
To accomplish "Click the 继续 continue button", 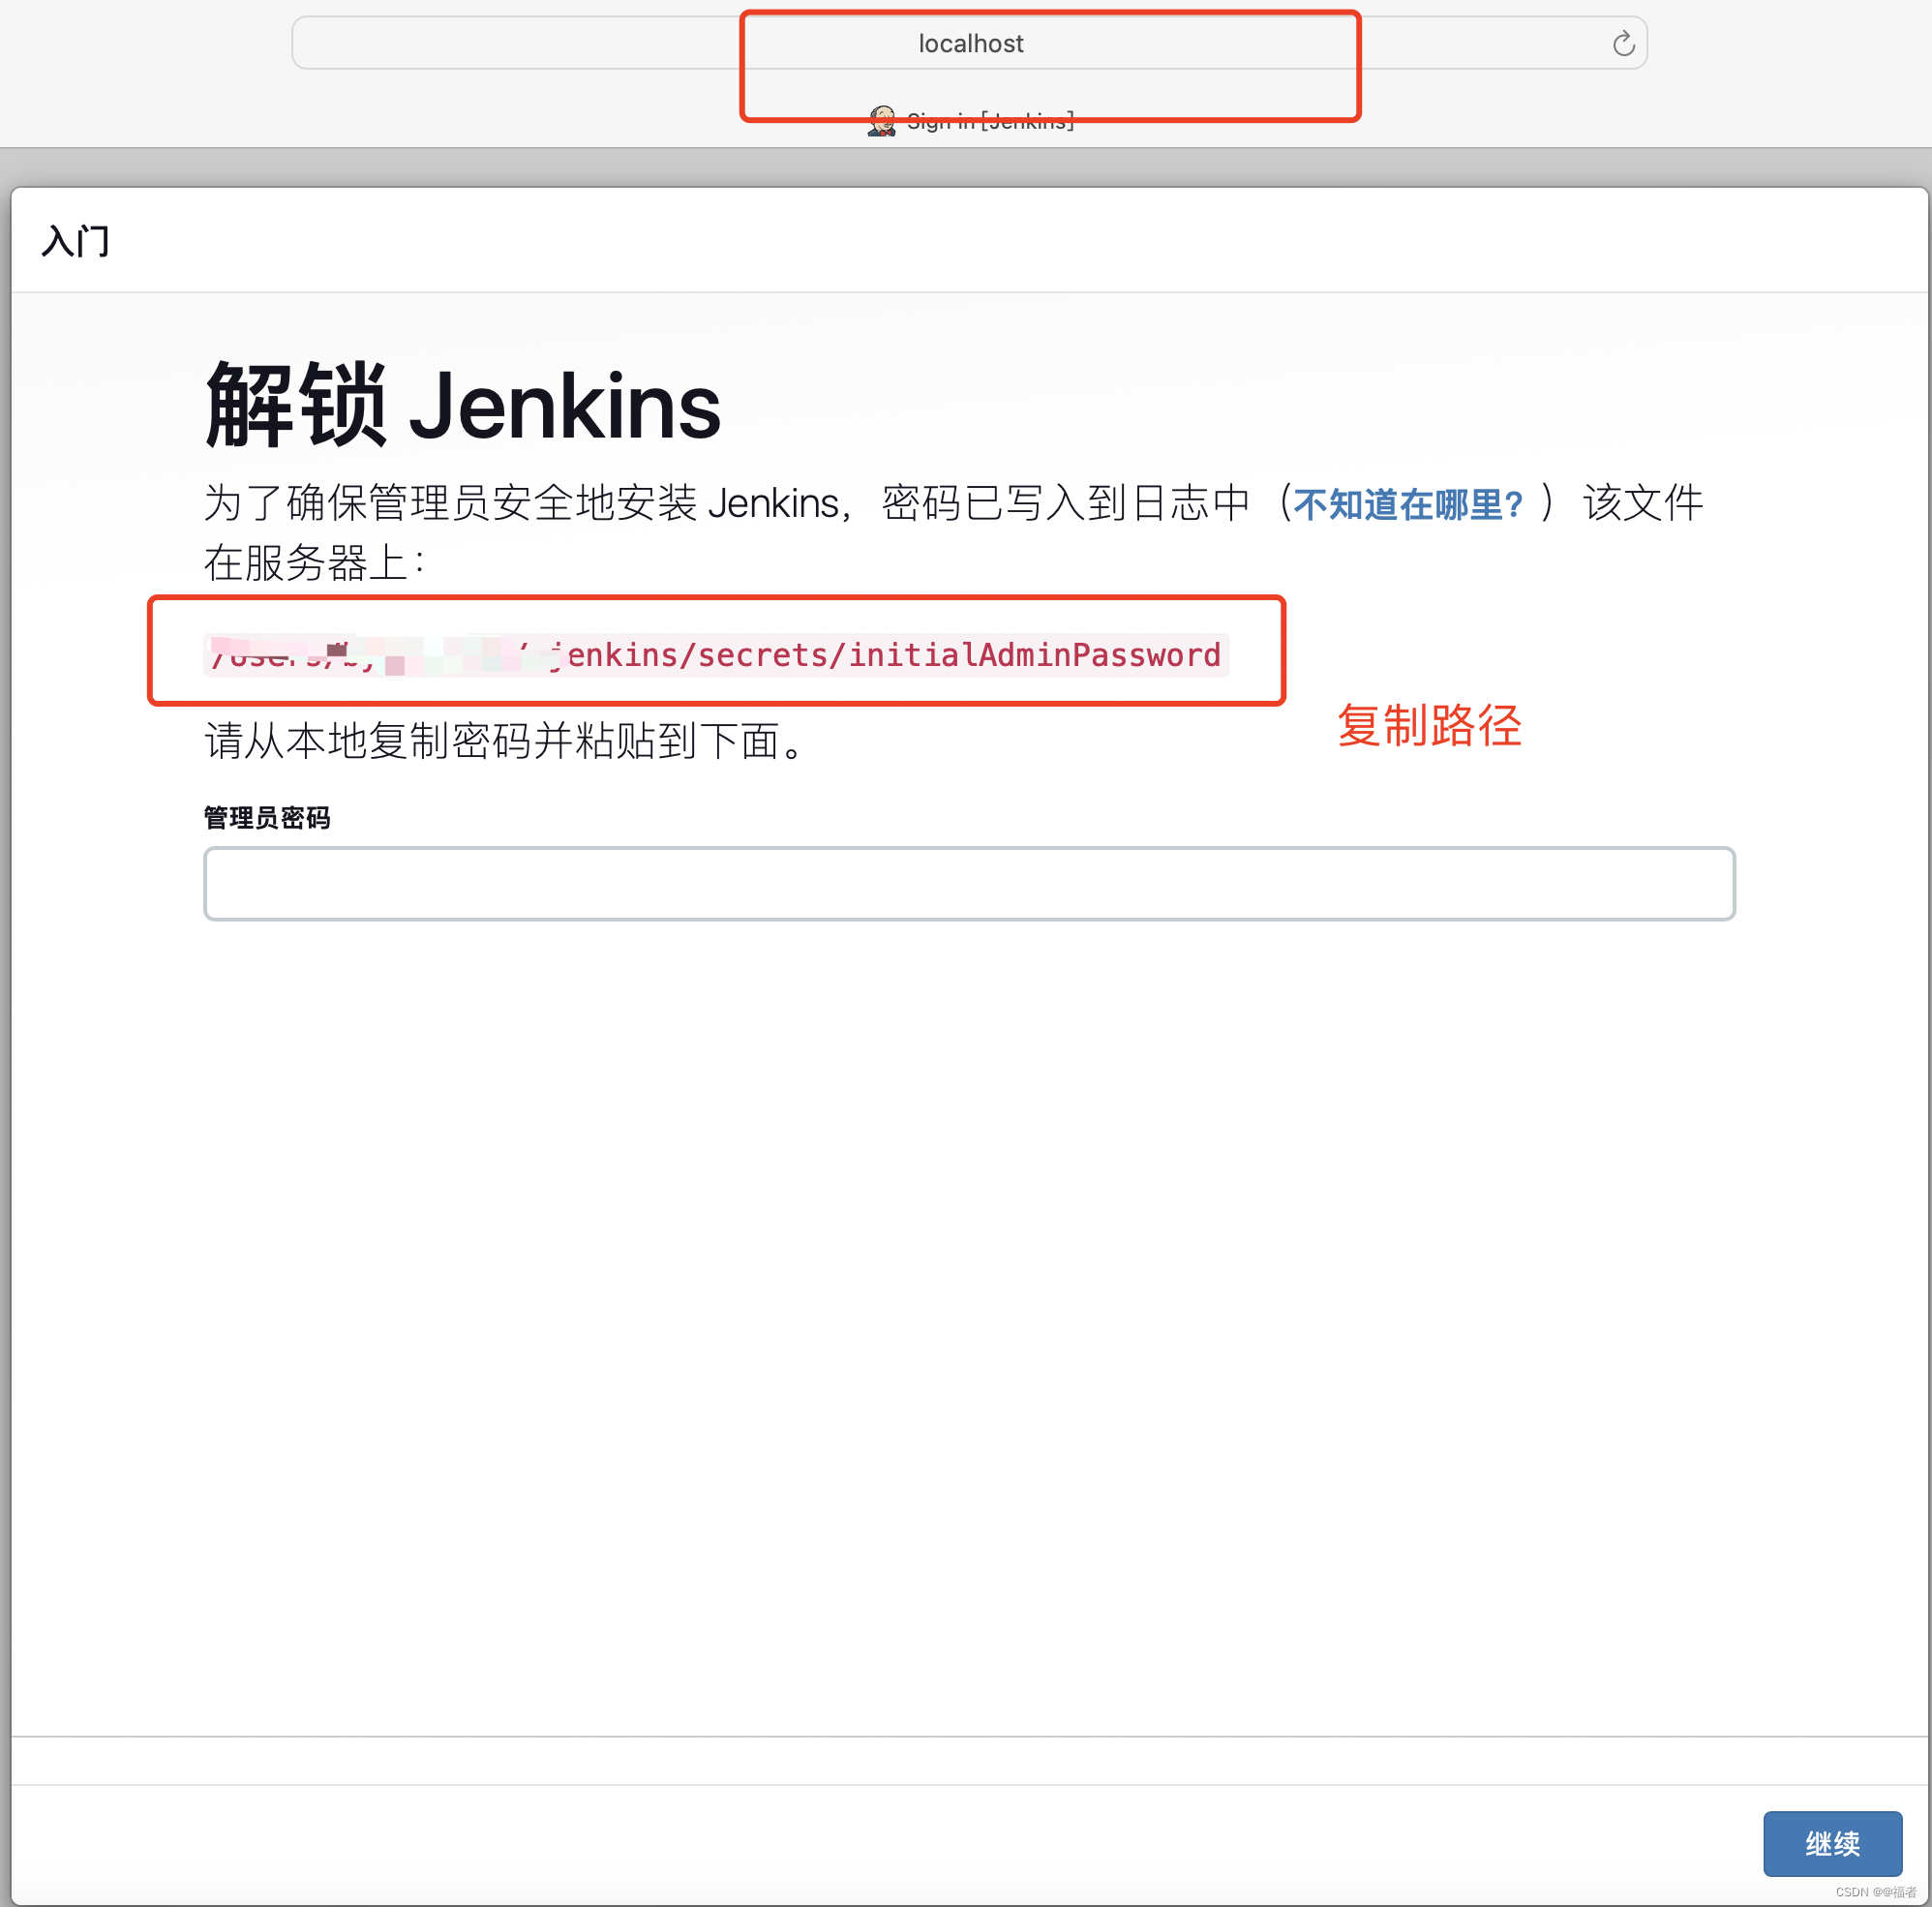I will pyautogui.click(x=1832, y=1843).
